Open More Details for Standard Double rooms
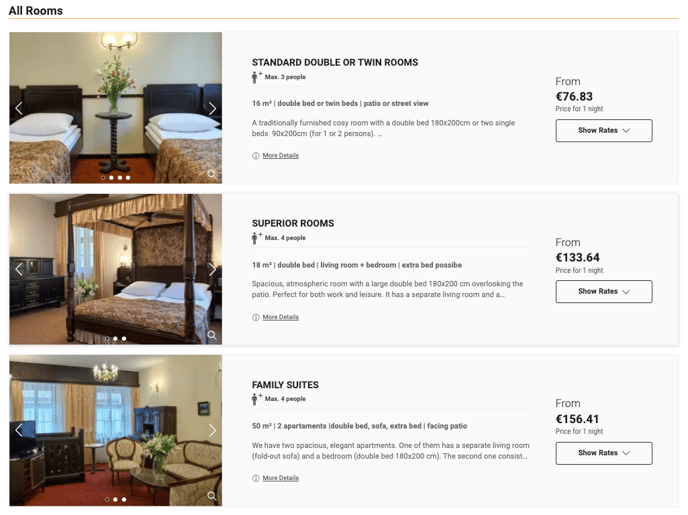The height and width of the screenshot is (515, 688). click(x=280, y=156)
